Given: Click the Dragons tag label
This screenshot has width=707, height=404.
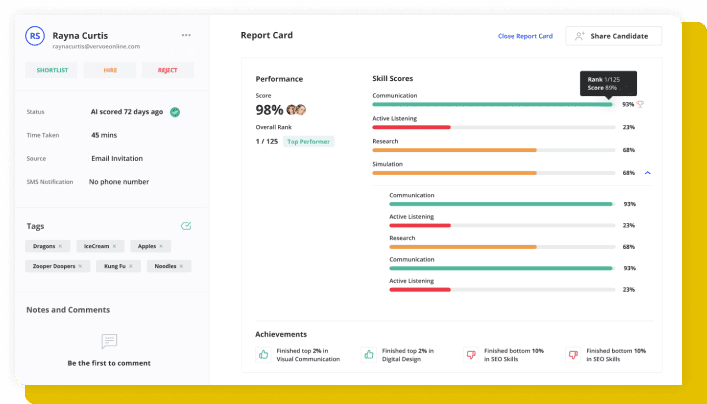Looking at the screenshot, I should 44,246.
